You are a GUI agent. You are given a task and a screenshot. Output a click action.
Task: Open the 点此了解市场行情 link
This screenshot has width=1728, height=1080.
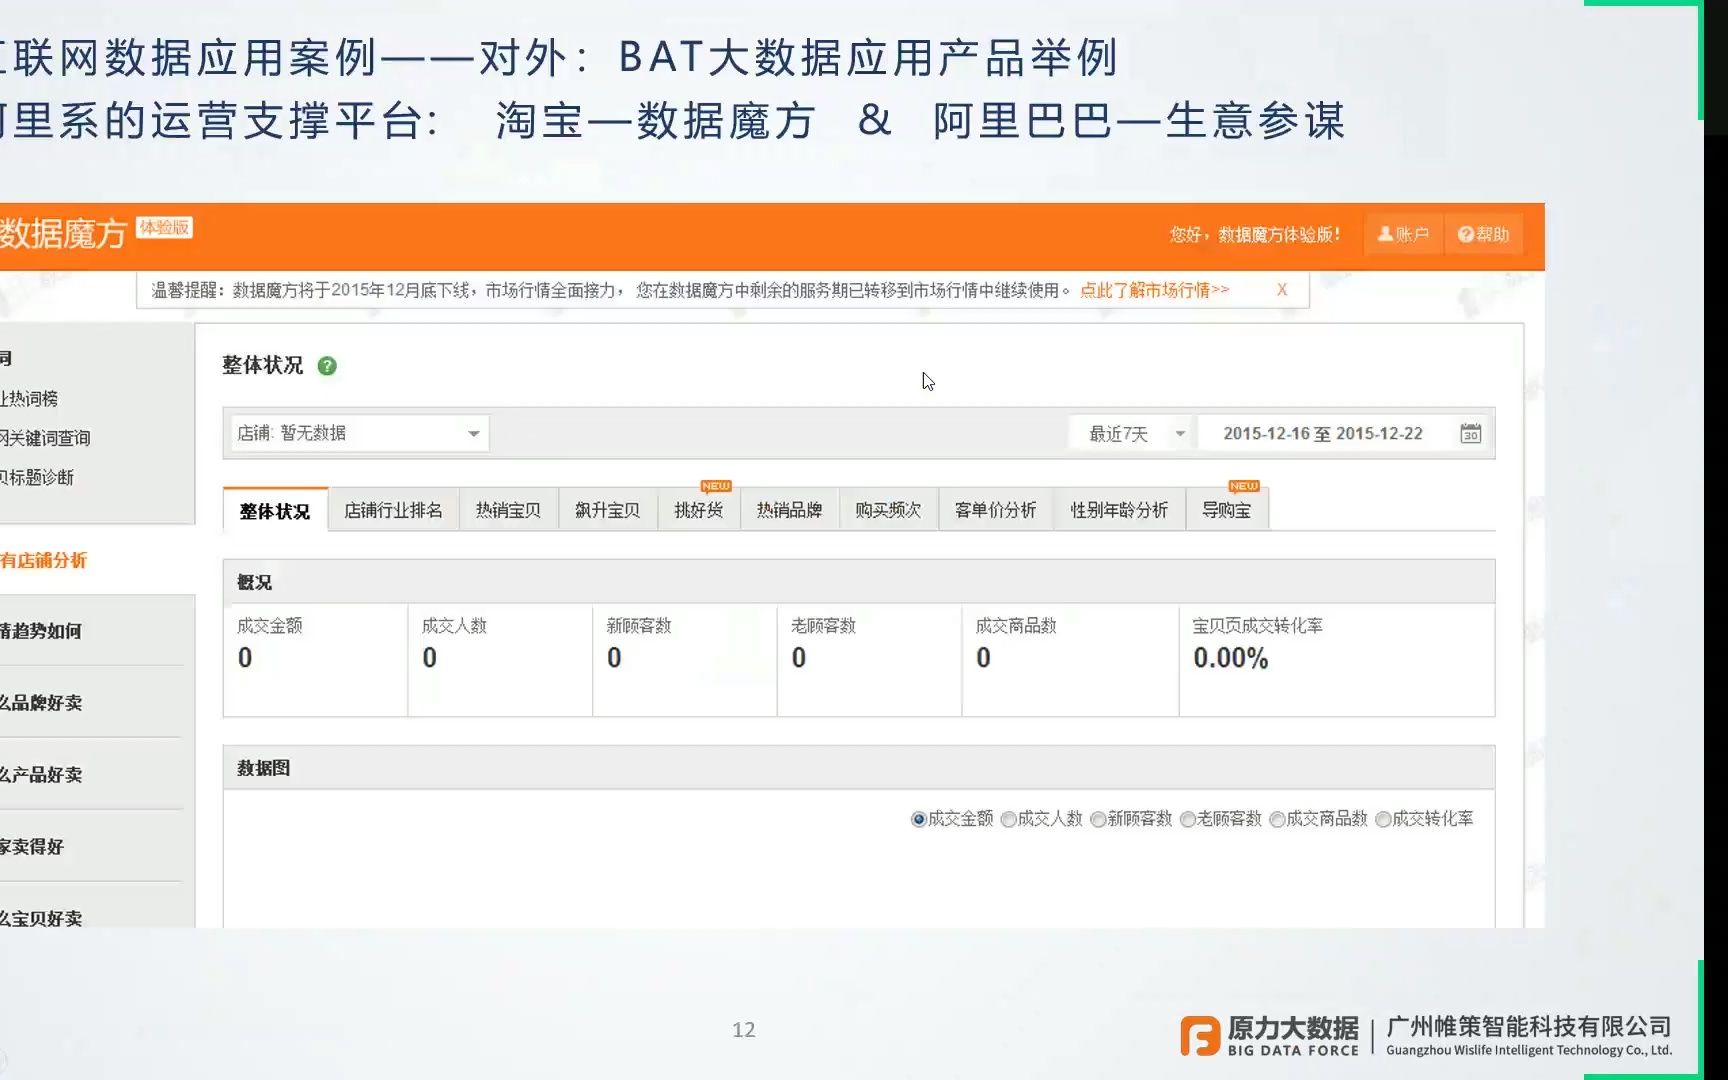[x=1154, y=290]
